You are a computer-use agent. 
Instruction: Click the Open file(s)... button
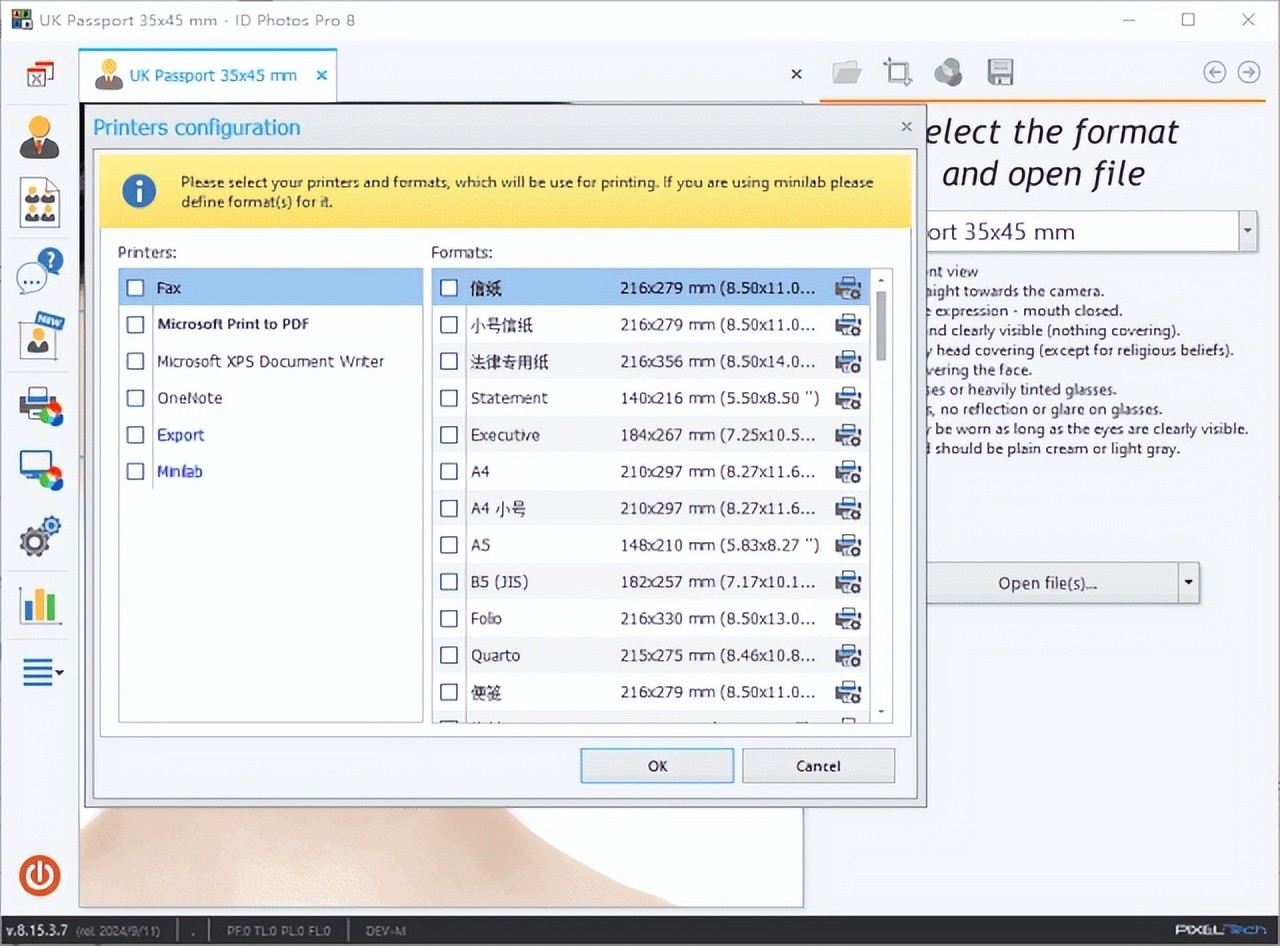tap(1047, 583)
